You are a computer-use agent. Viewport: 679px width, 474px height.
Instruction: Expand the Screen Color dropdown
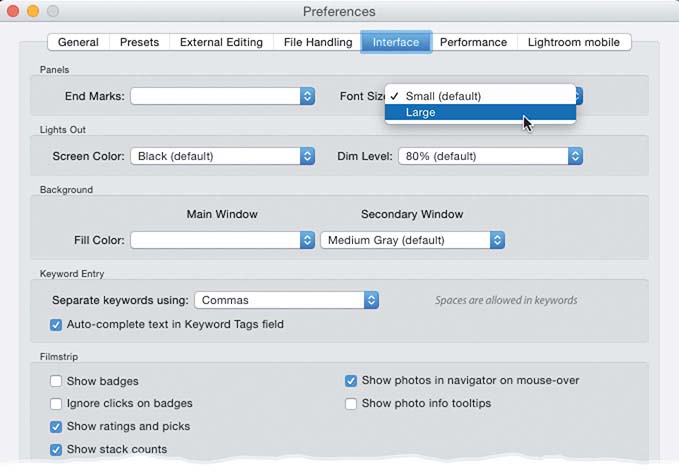point(222,156)
